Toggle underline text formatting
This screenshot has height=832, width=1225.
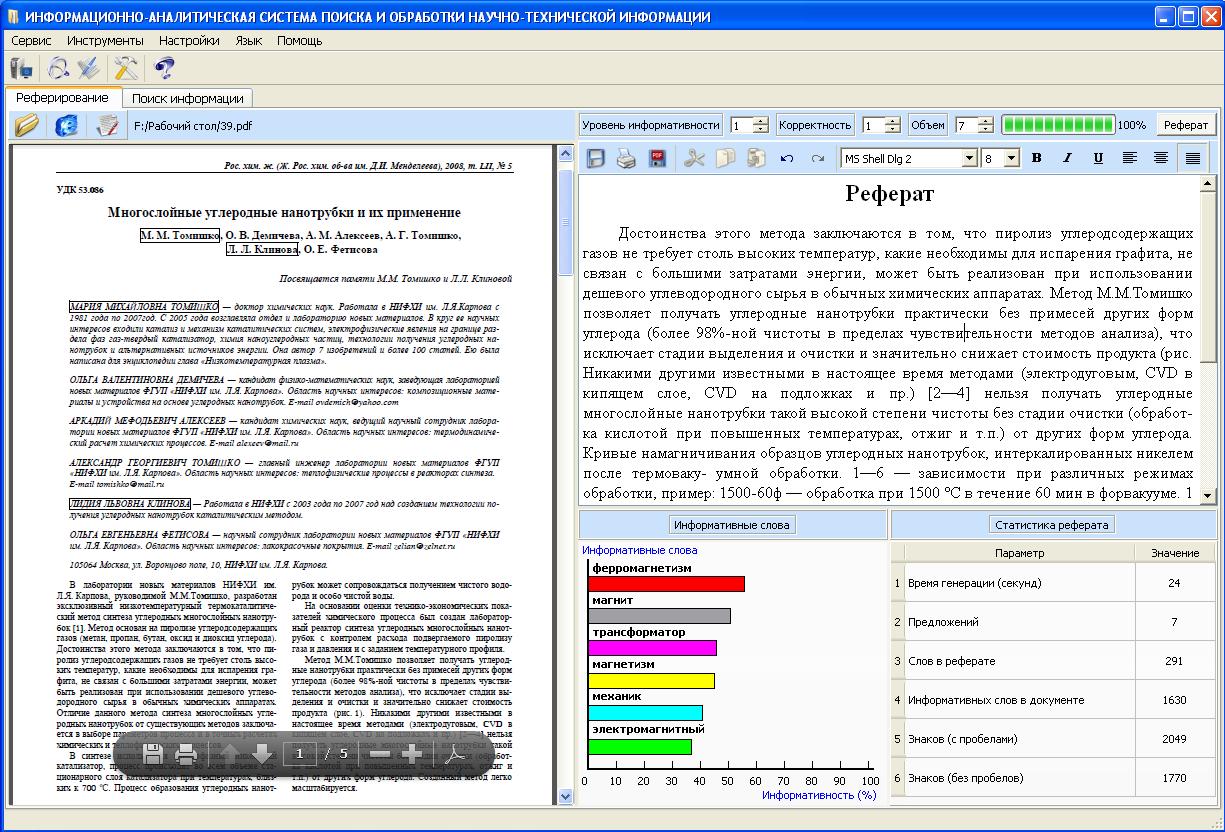1098,158
